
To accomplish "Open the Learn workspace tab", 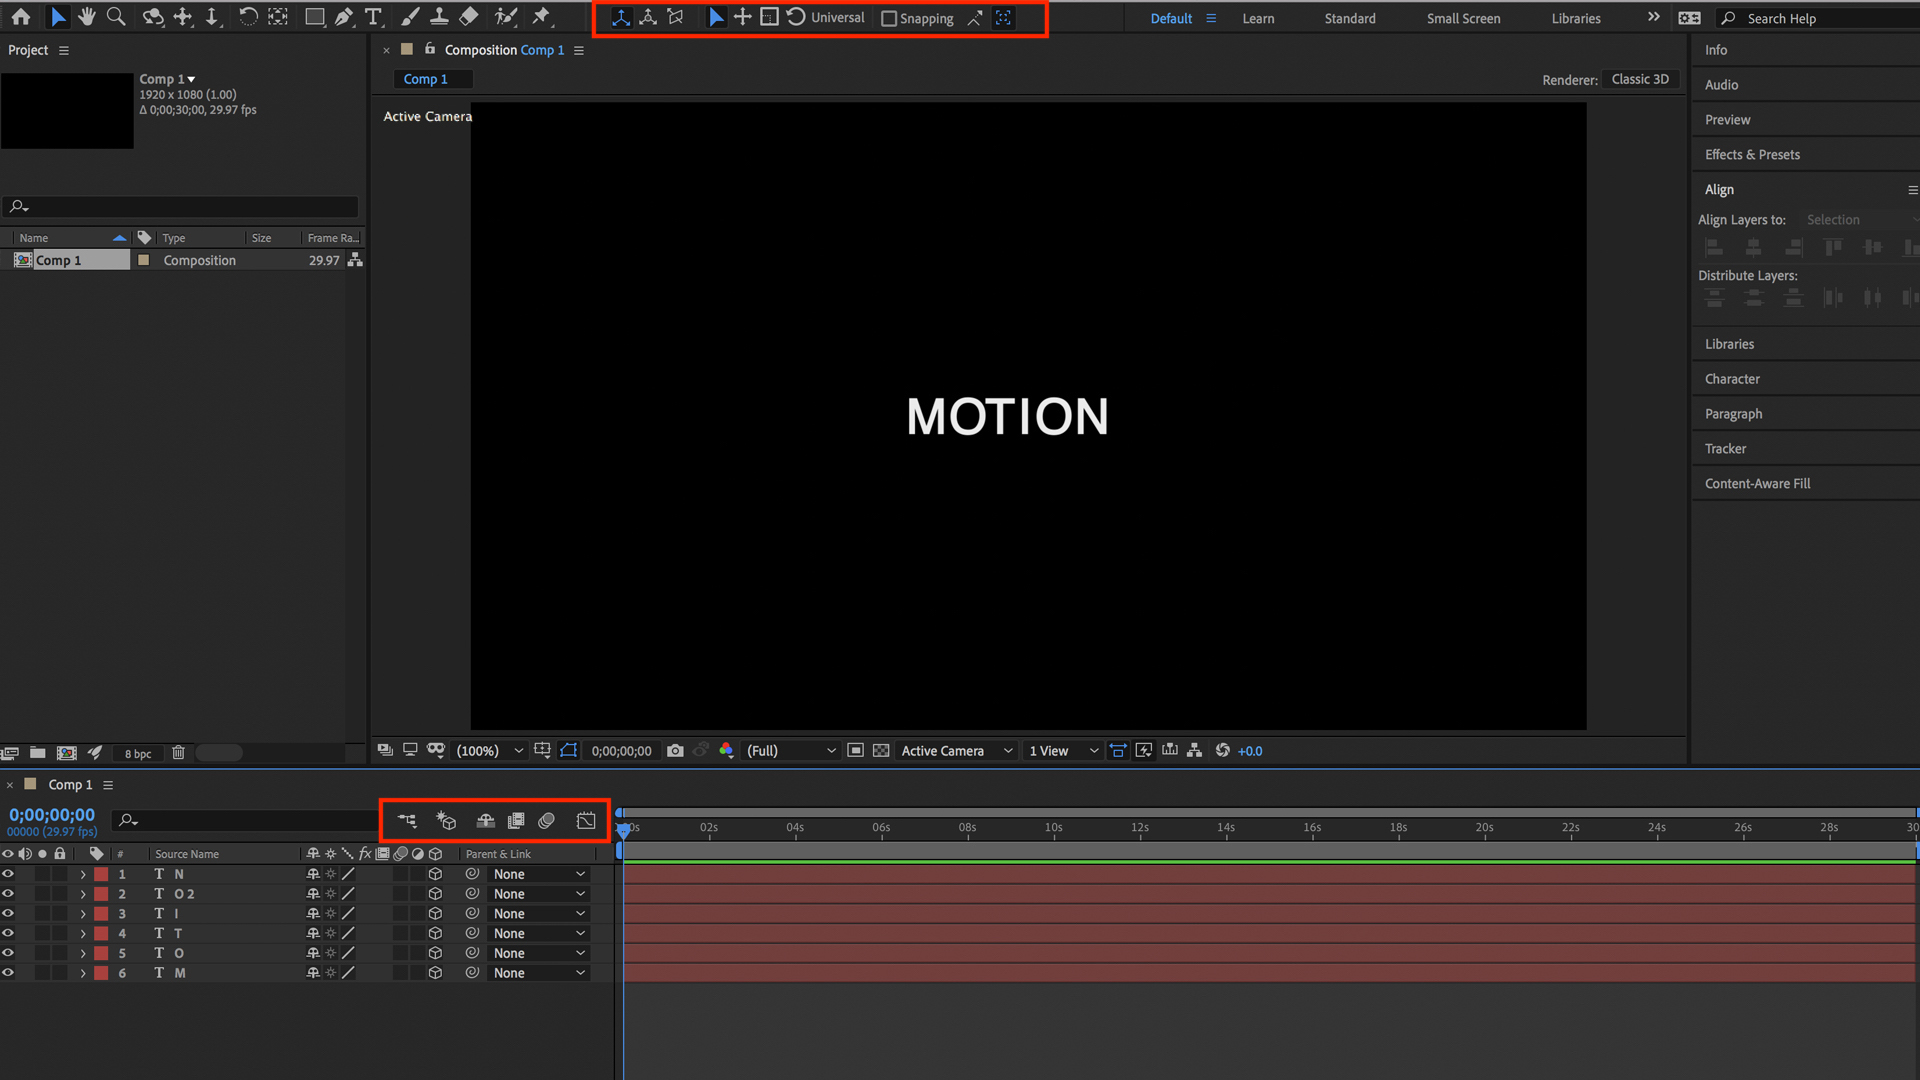I will tap(1258, 18).
